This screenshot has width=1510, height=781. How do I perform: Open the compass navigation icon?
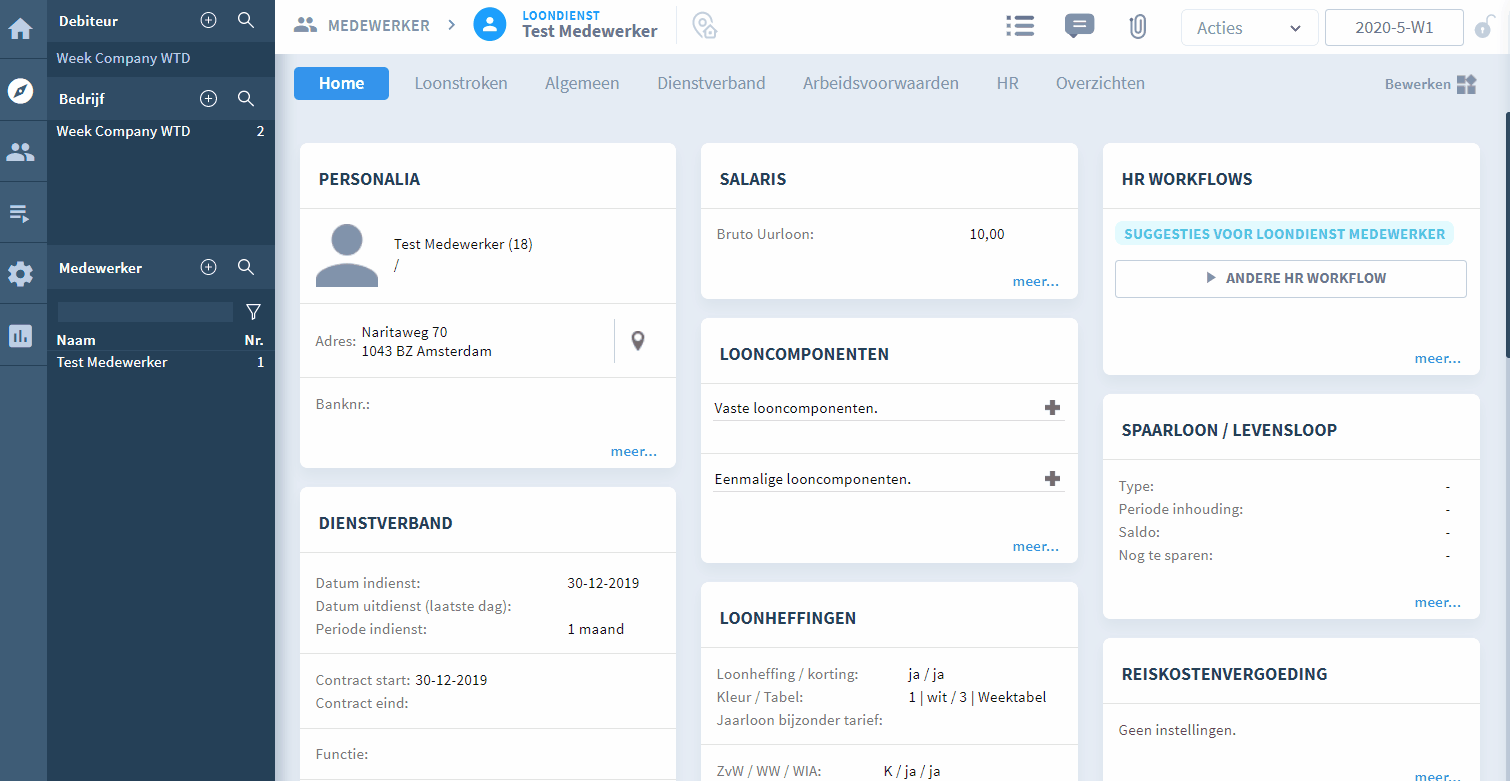click(x=21, y=91)
